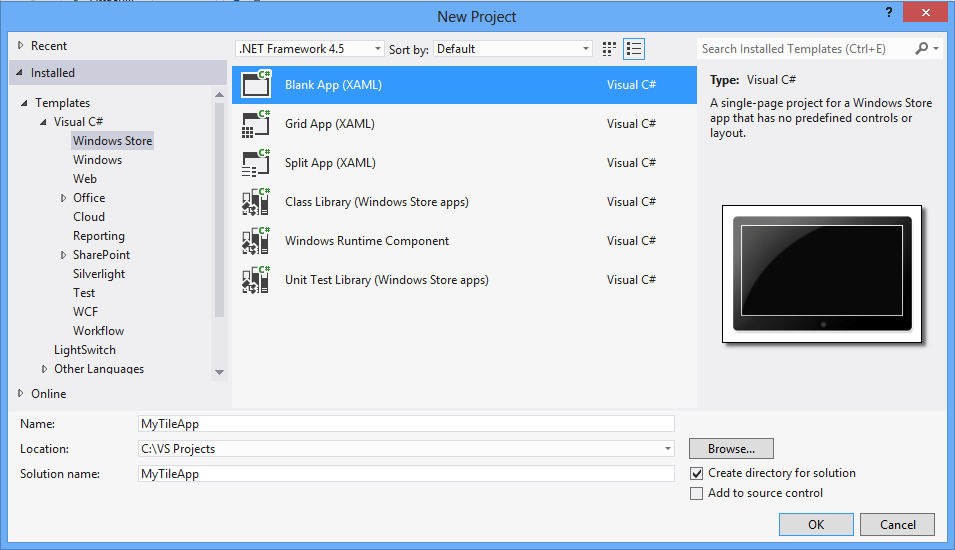Click the Split App (XAML) template icon
955x550 pixels.
coord(256,163)
